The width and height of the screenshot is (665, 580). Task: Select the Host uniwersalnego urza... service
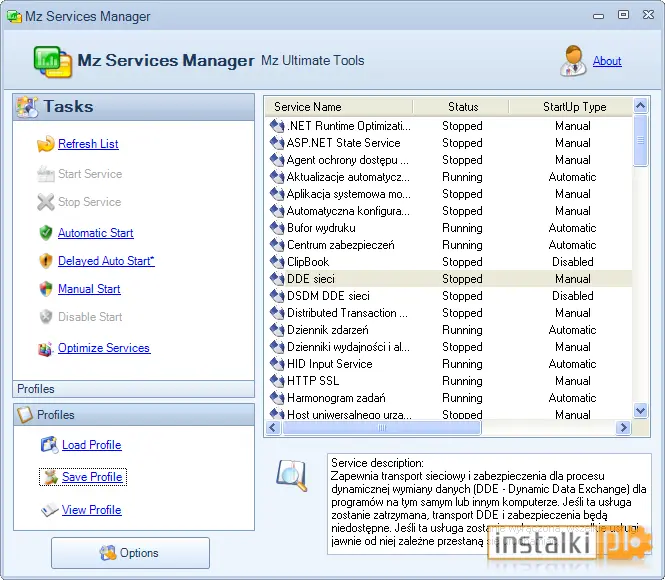[449, 414]
